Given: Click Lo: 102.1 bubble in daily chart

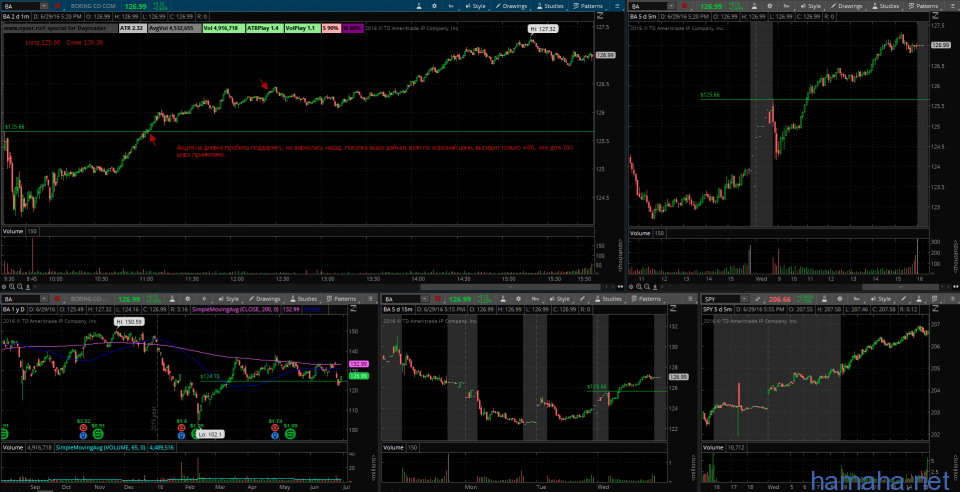Looking at the screenshot, I should point(211,434).
